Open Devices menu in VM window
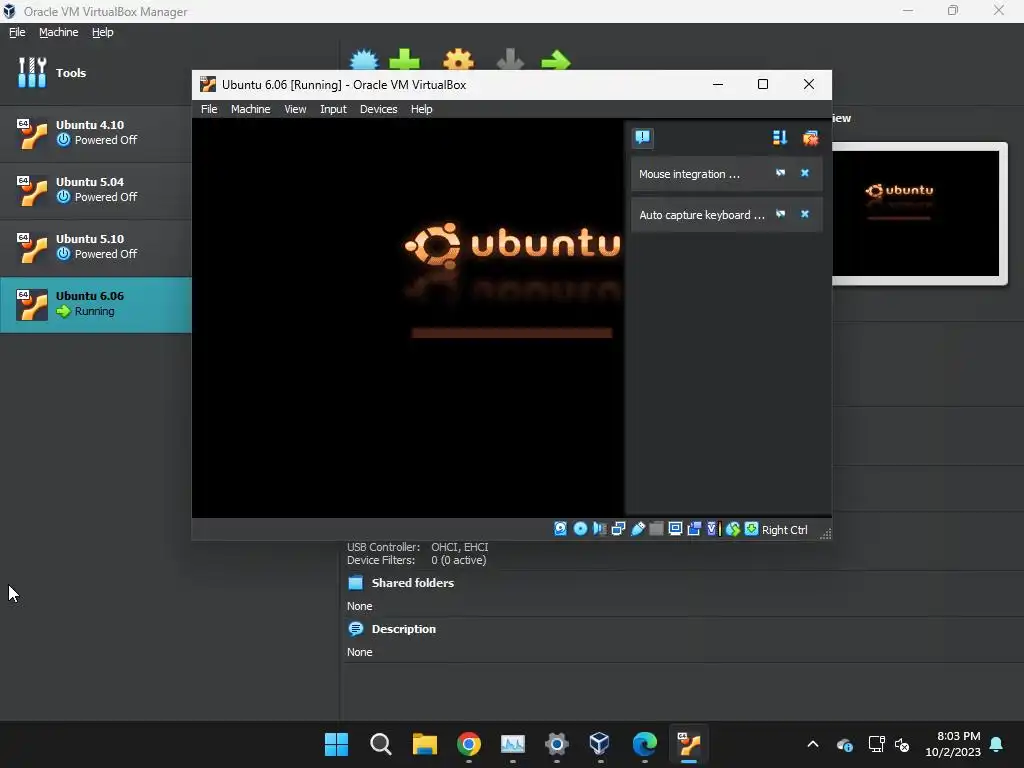The width and height of the screenshot is (1024, 768). pyautogui.click(x=378, y=109)
